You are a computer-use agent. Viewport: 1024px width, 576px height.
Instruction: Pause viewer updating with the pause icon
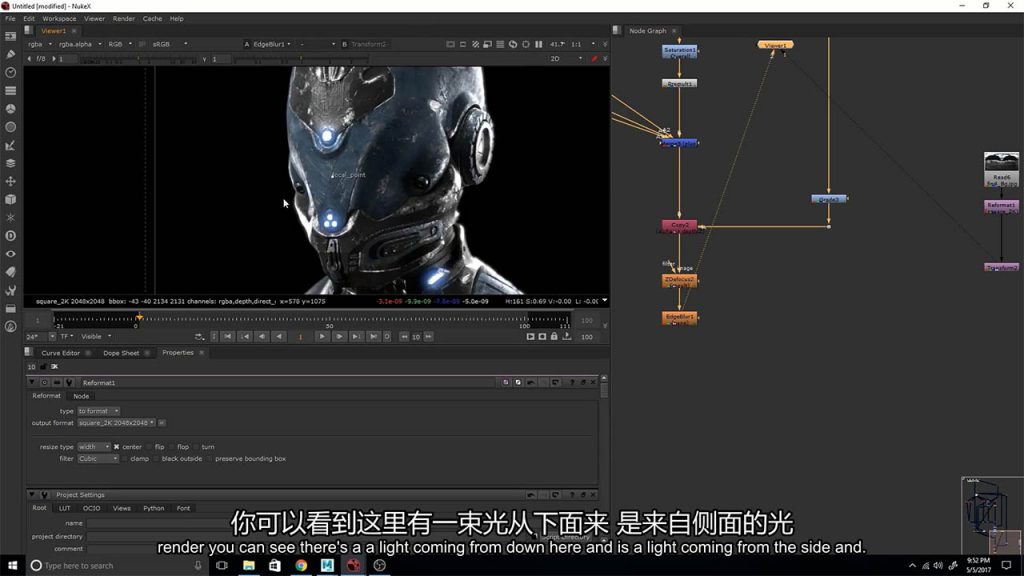pos(539,44)
